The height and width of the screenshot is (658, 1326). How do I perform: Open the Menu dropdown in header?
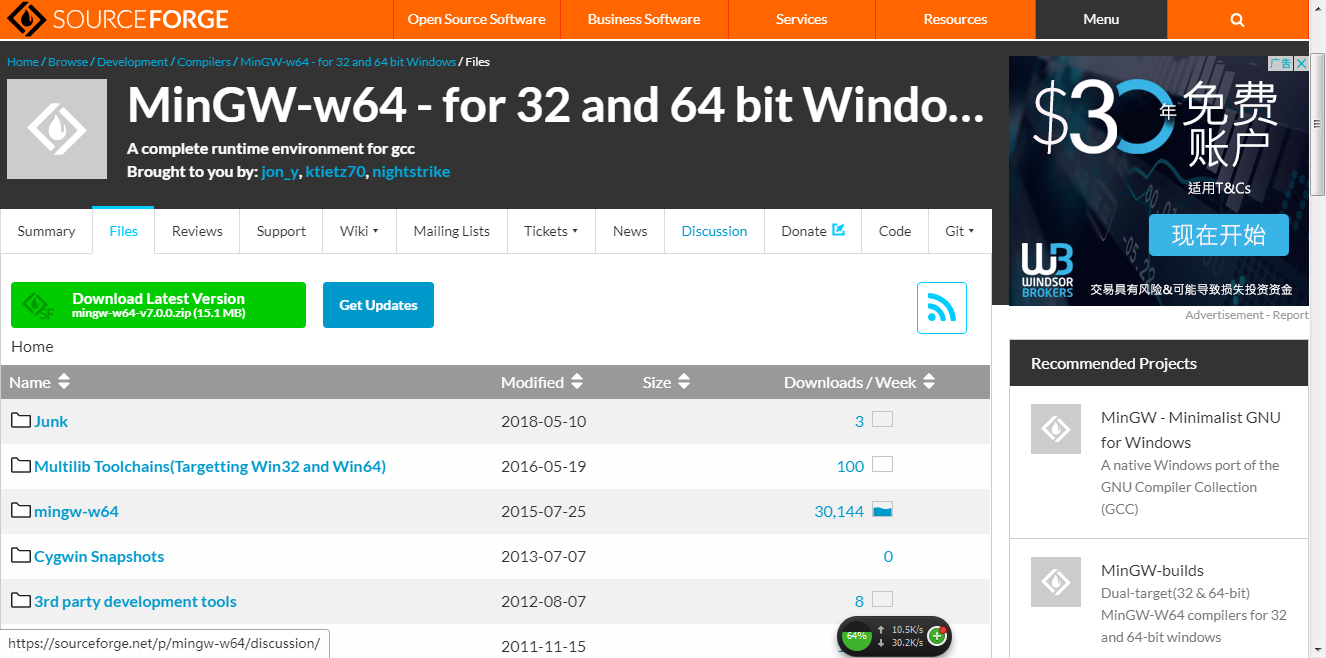(x=1101, y=19)
